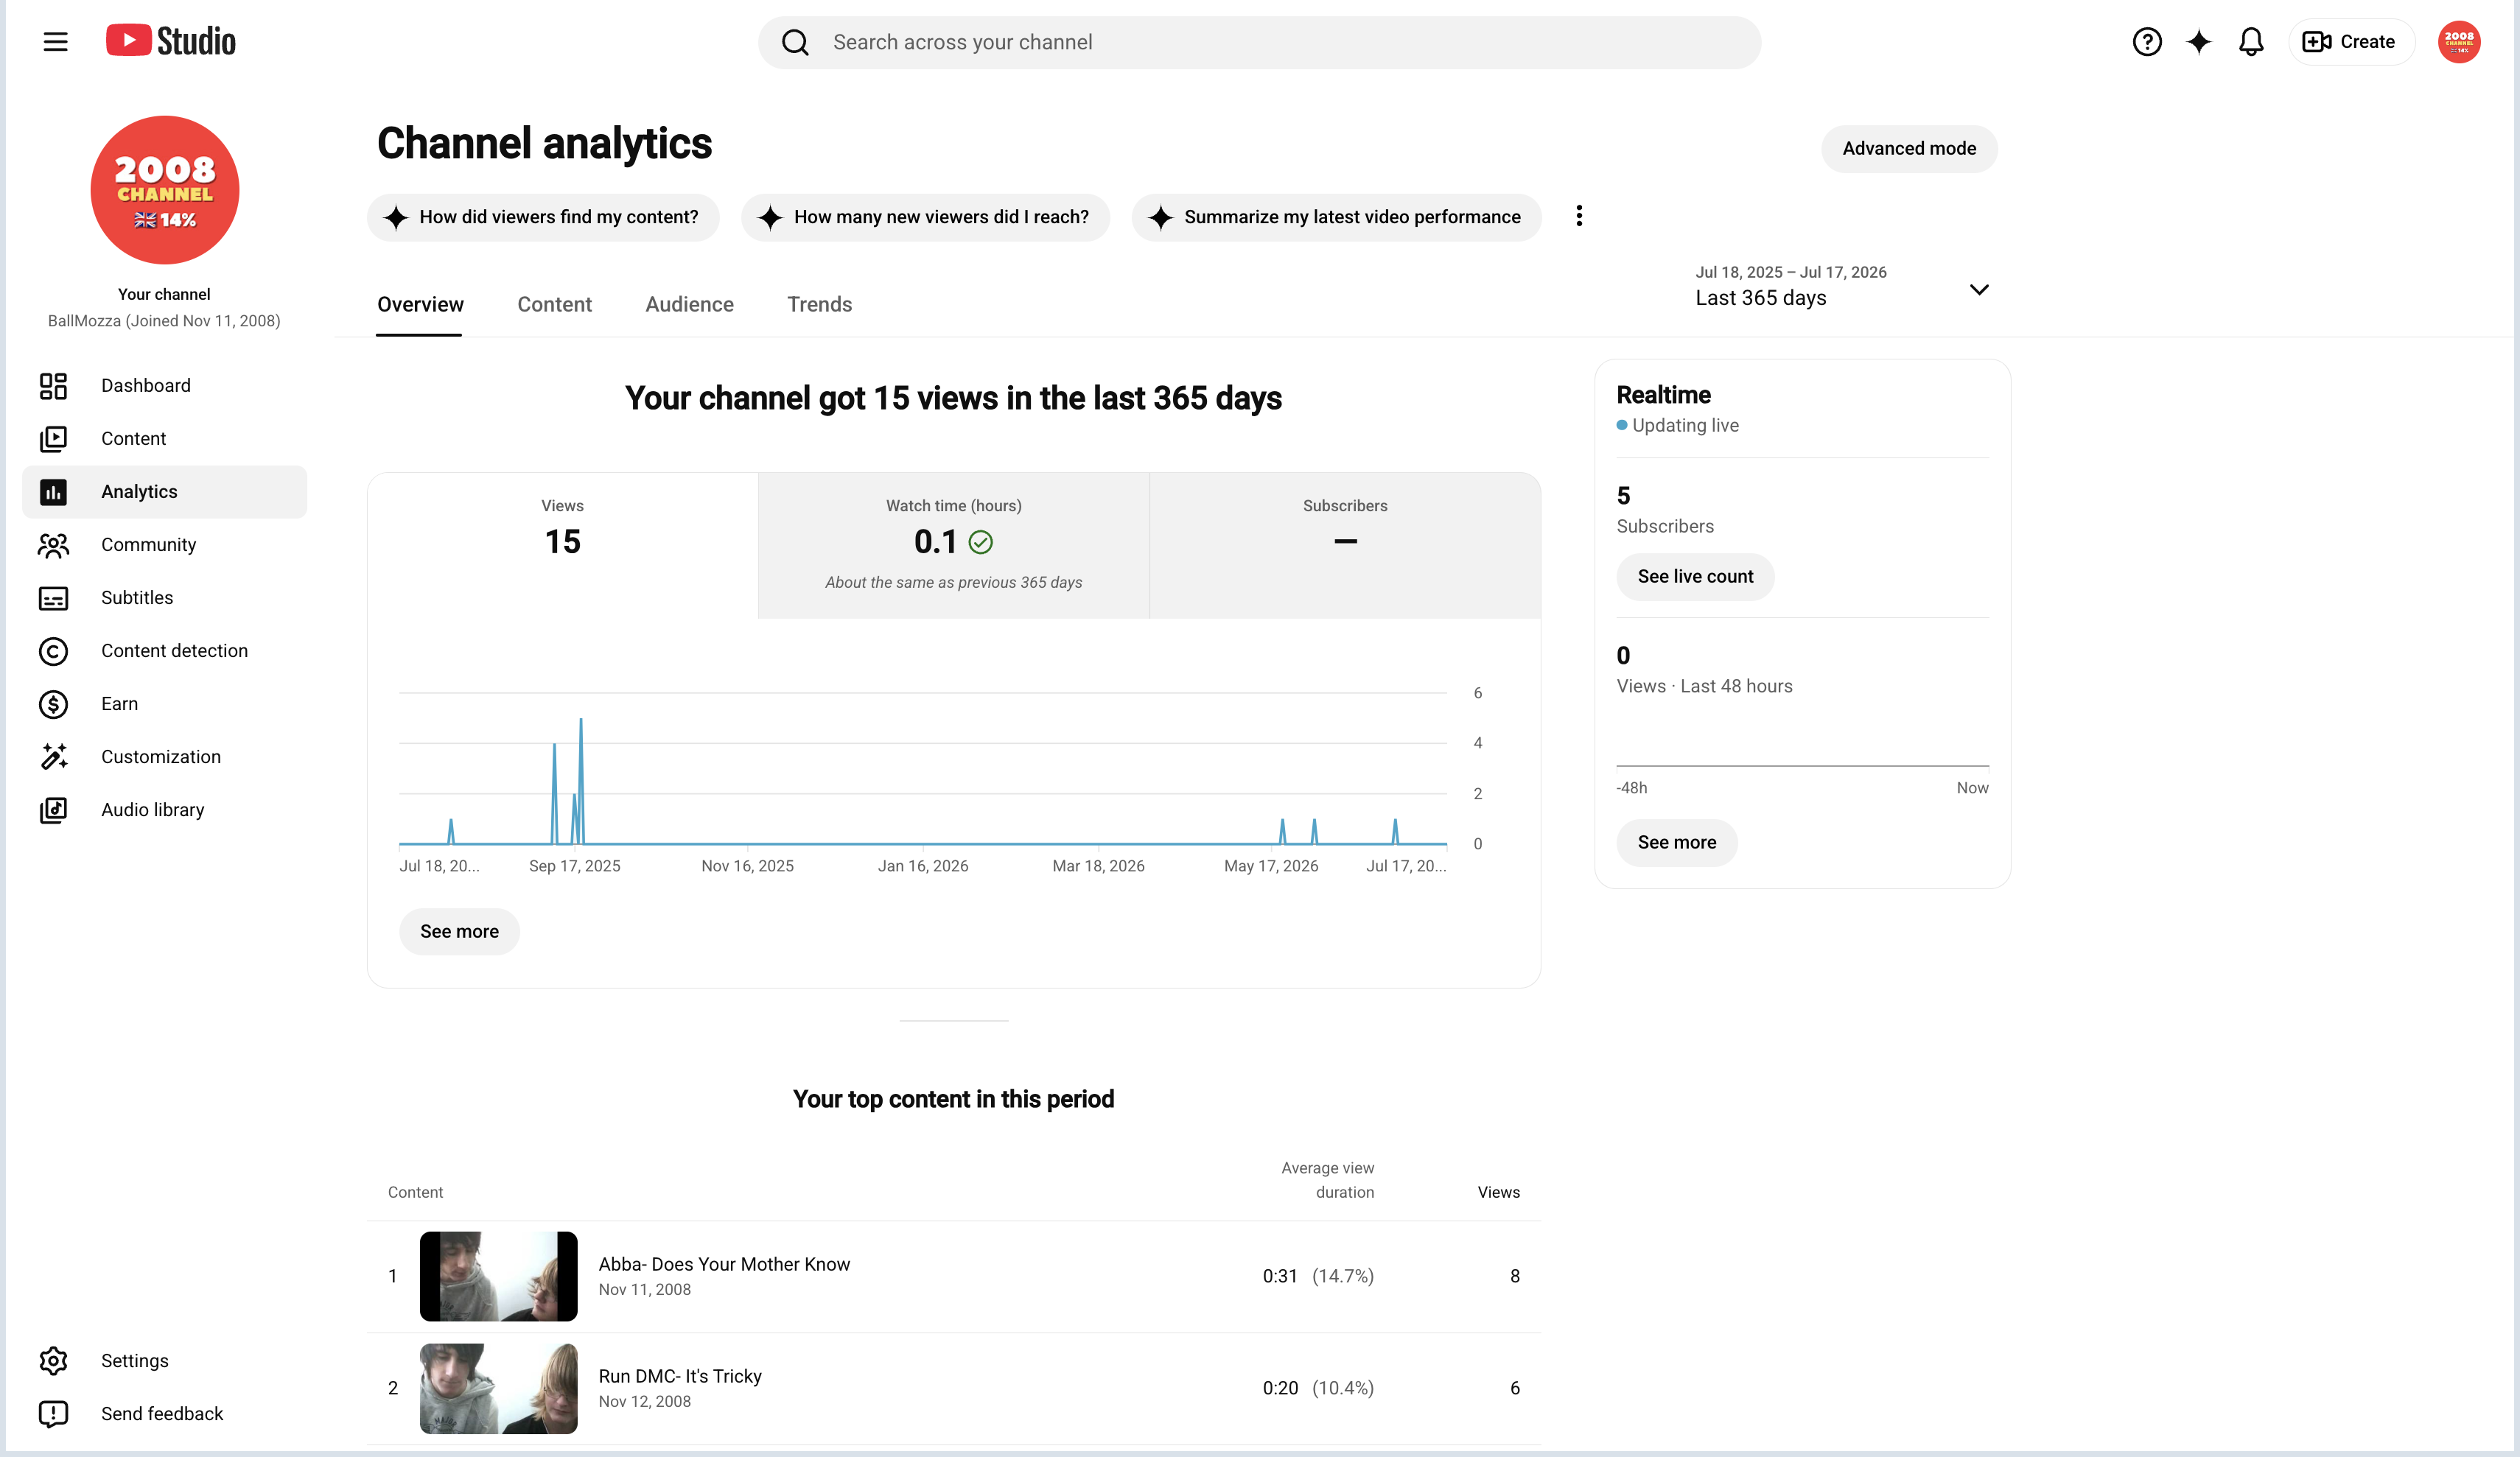Expand the date range chevron arrow
2520x1457 pixels.
click(1978, 290)
